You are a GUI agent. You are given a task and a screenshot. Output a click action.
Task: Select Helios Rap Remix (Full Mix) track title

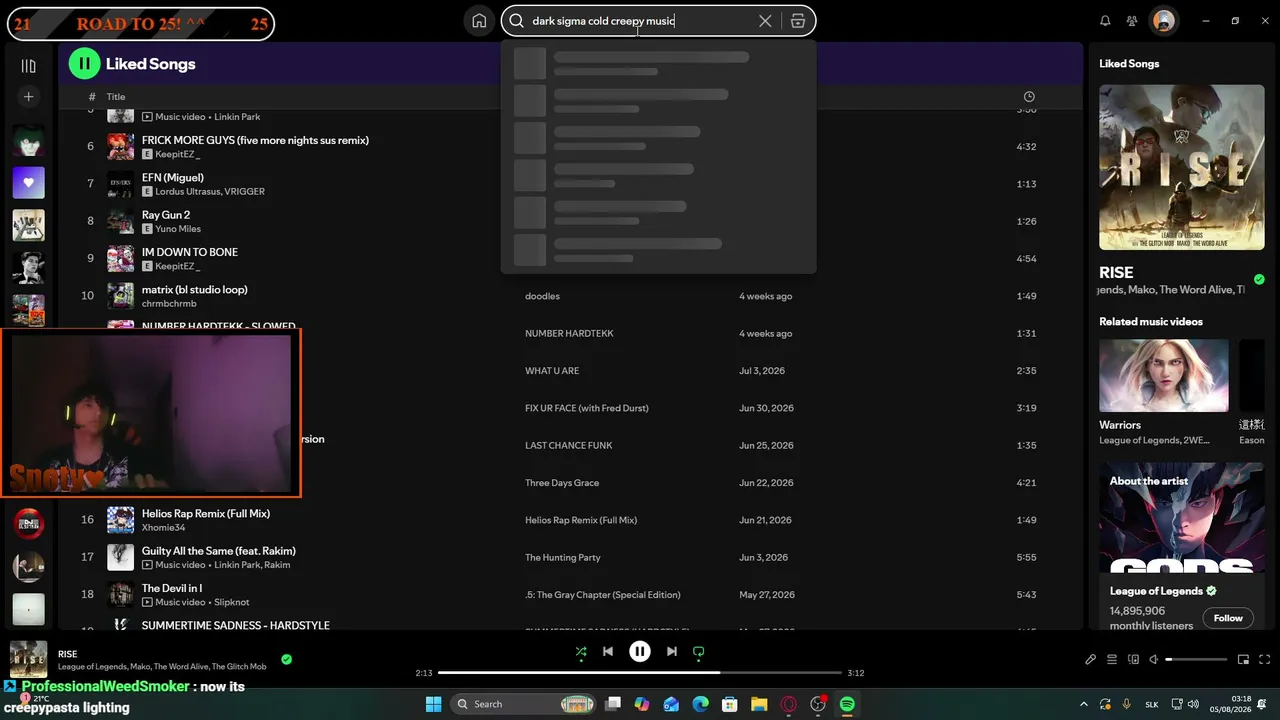[x=206, y=514]
